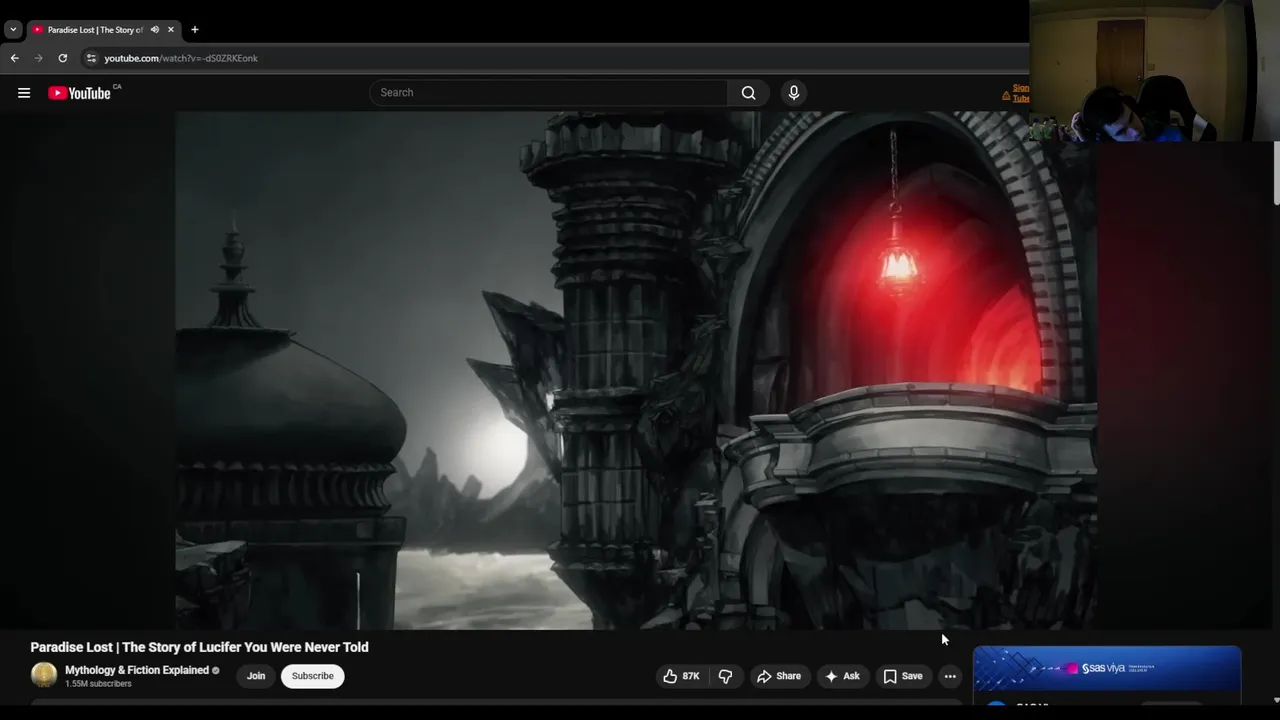
Task: Open the channel avatar picture
Action: [44, 675]
